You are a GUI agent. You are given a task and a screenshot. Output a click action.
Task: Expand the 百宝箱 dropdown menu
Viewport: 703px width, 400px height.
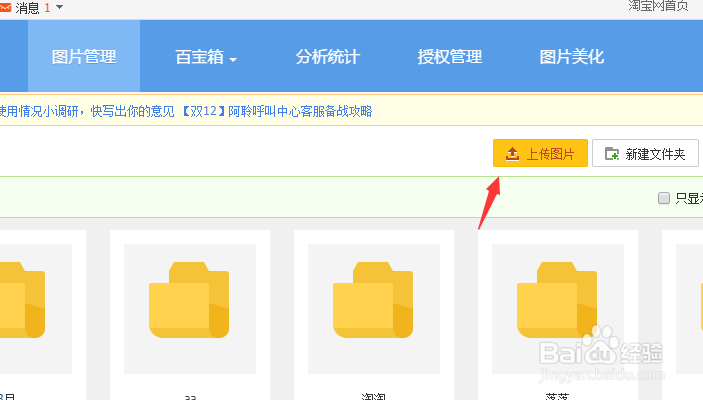coord(206,57)
